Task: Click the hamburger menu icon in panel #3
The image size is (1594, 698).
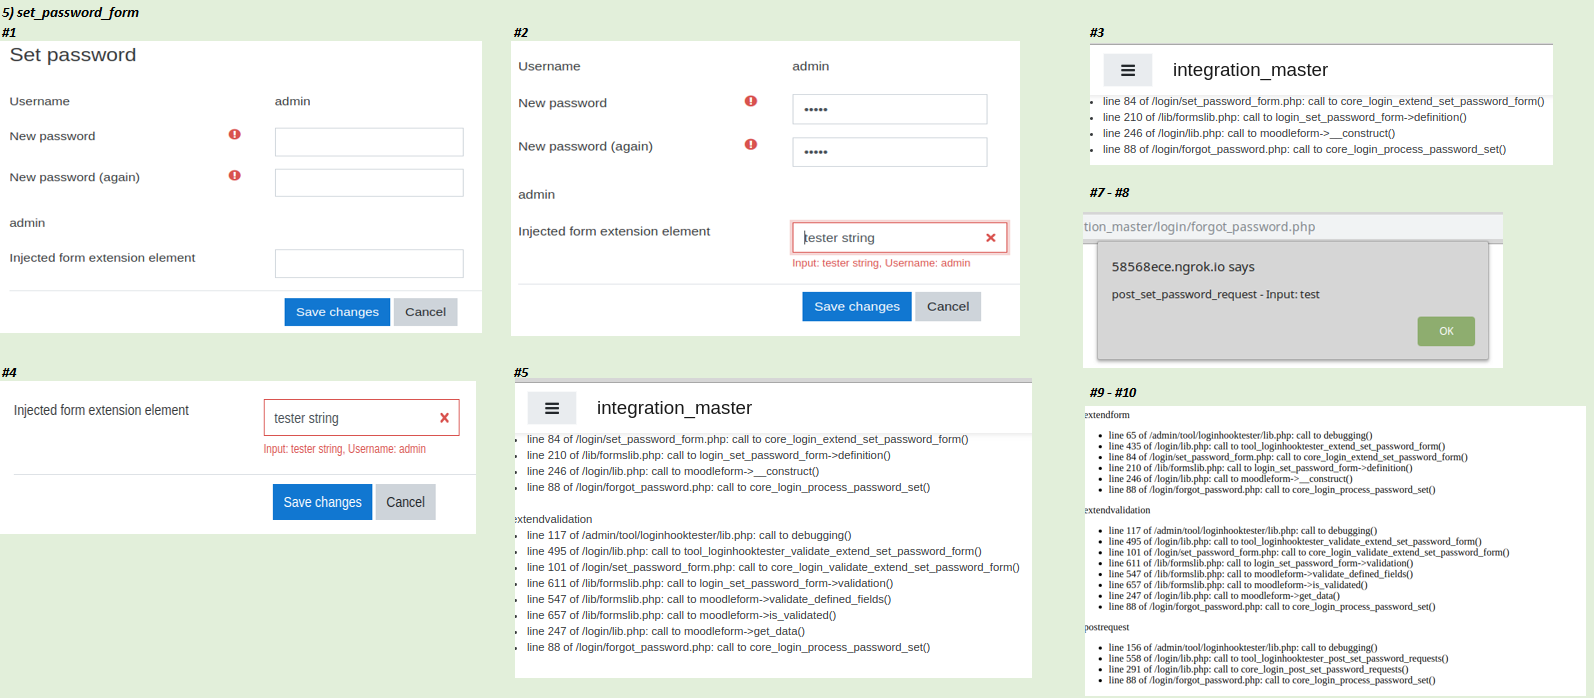Action: 1127,70
